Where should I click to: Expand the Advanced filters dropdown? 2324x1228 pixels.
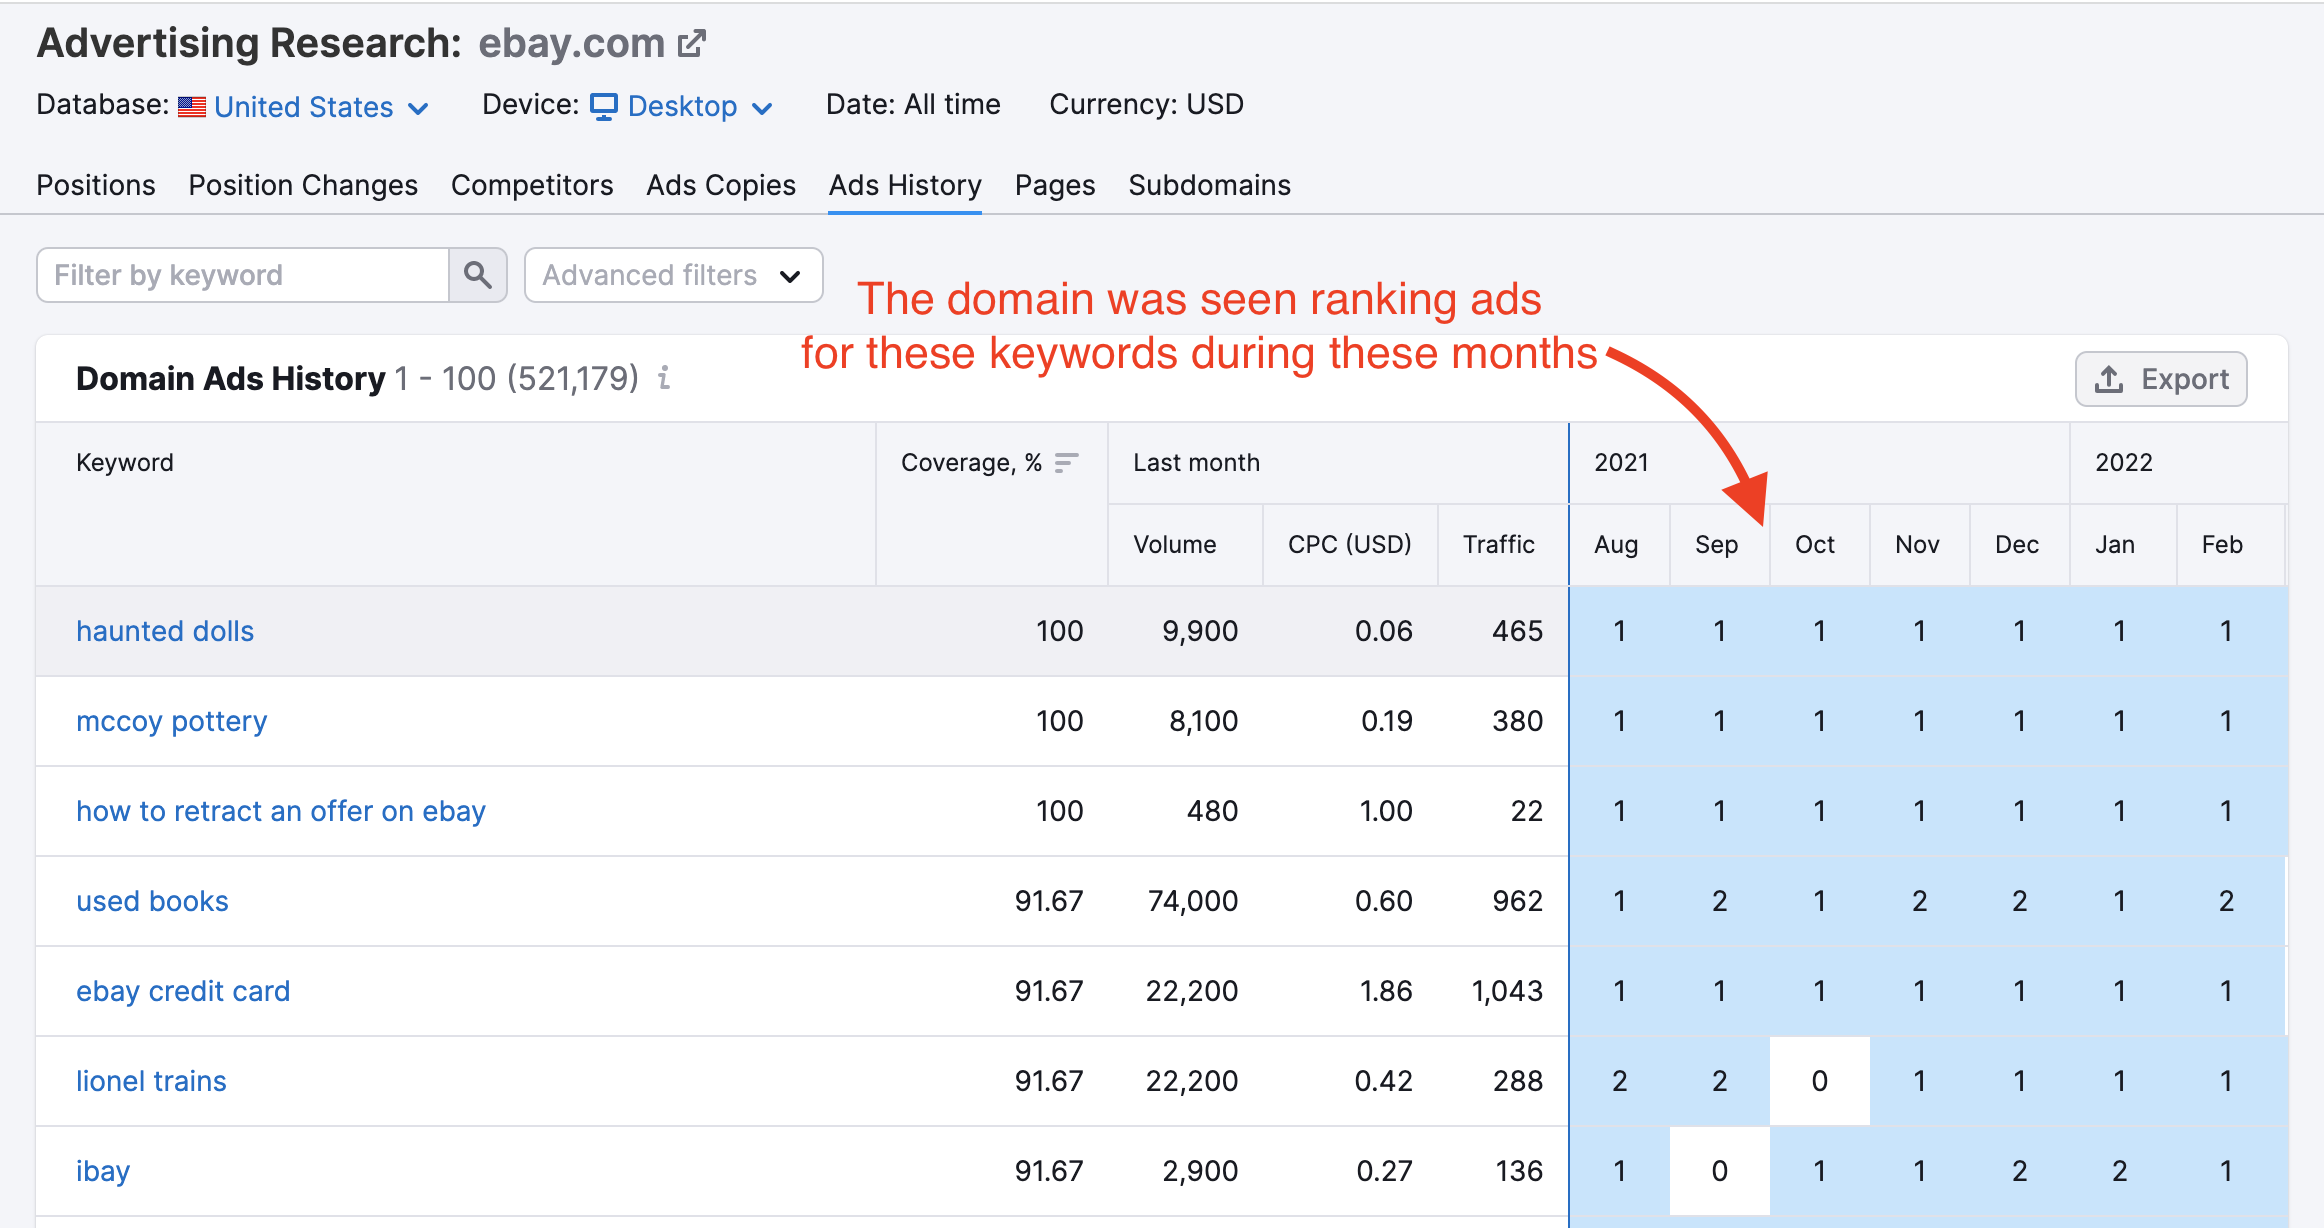pyautogui.click(x=674, y=275)
